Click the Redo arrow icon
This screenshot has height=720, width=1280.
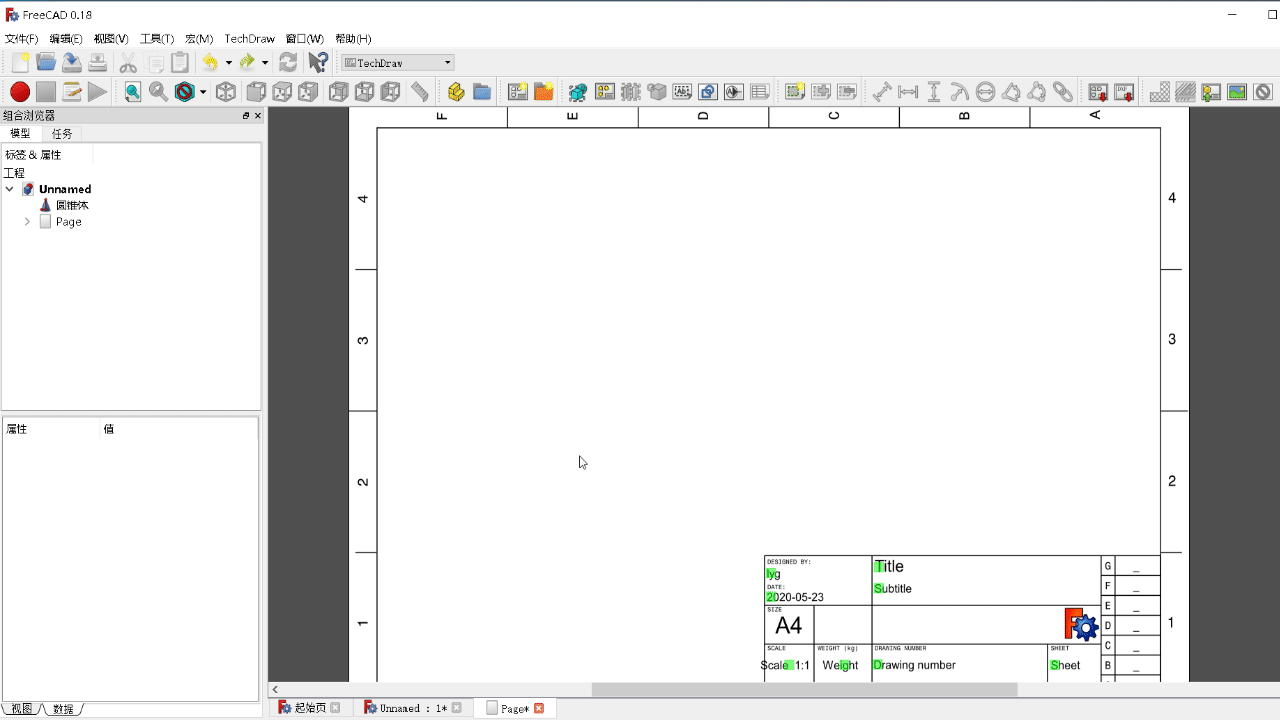247,62
